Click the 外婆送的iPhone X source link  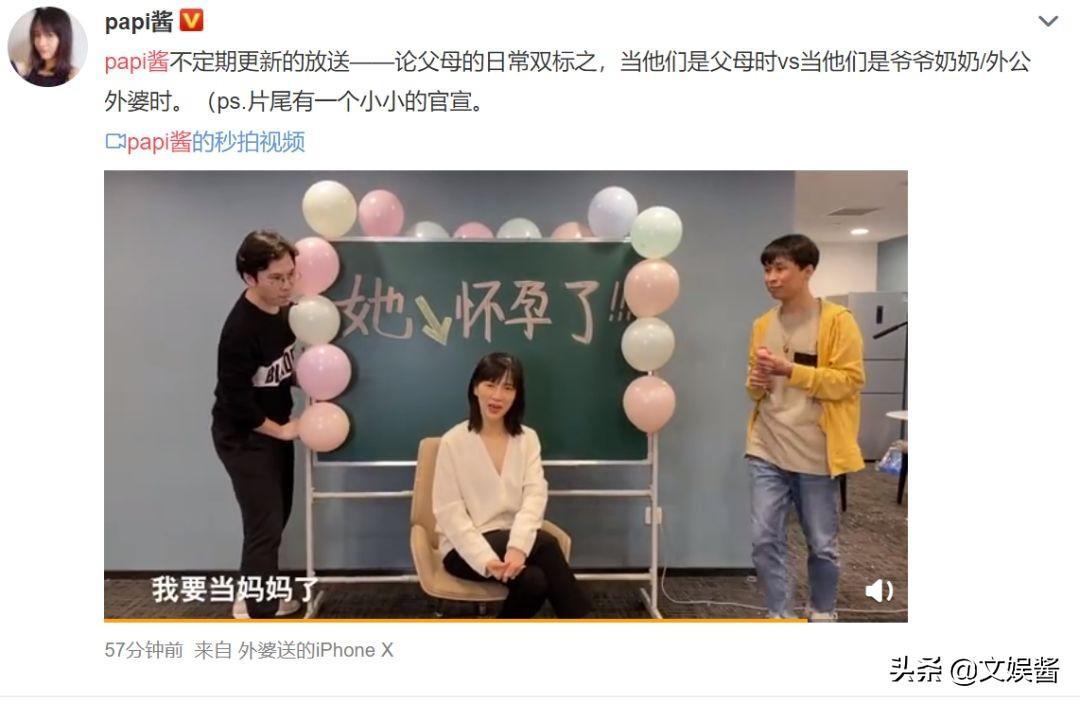click(315, 650)
